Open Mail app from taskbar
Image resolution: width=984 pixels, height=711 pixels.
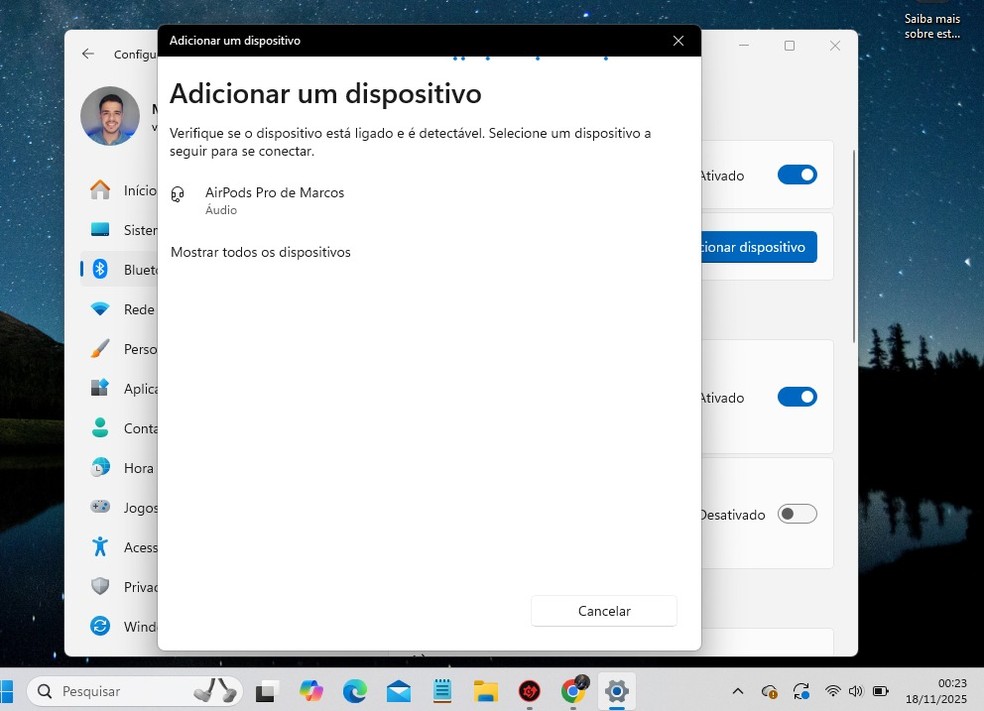[398, 691]
